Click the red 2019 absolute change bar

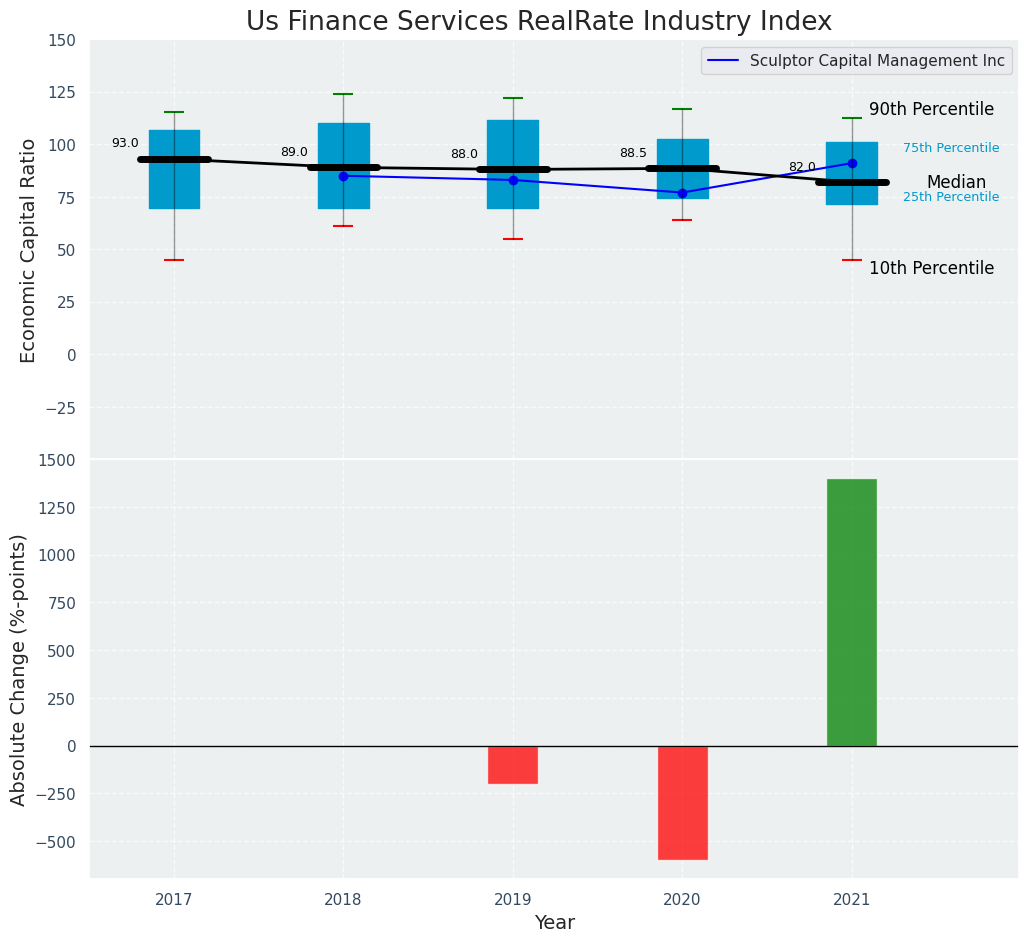[x=513, y=765]
